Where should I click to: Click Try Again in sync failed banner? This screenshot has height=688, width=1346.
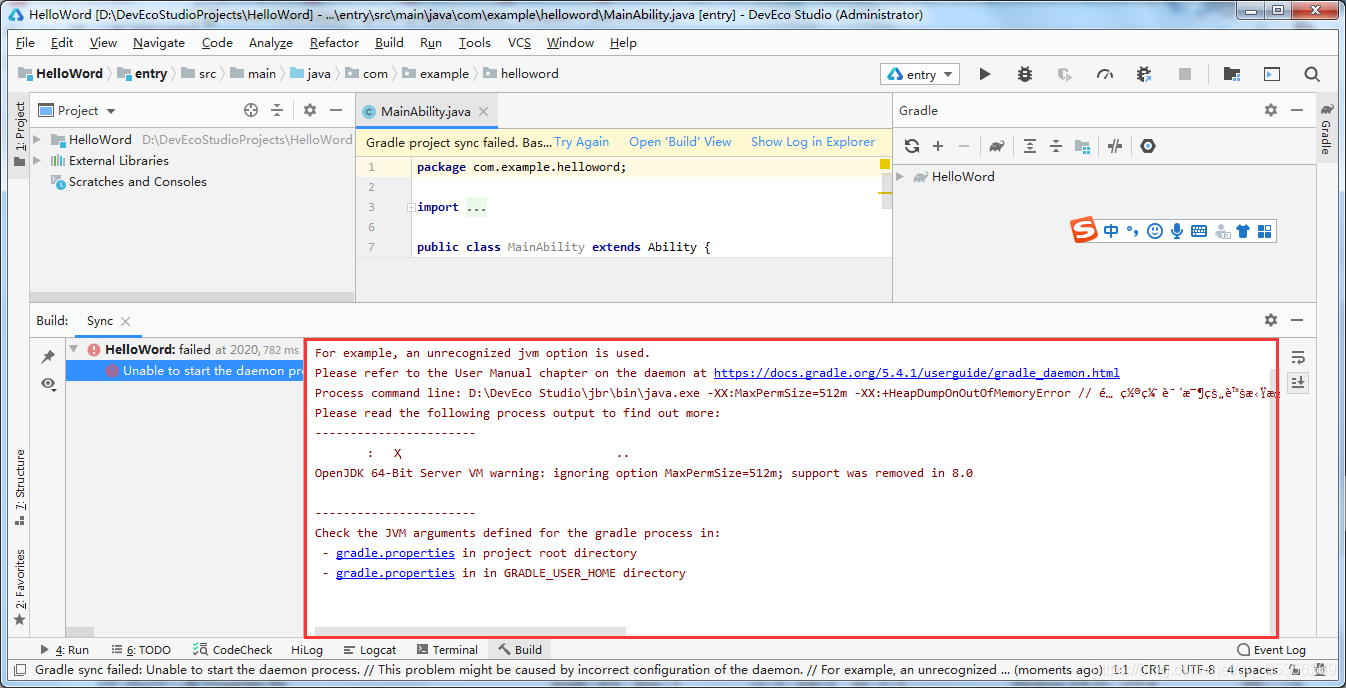pyautogui.click(x=581, y=142)
